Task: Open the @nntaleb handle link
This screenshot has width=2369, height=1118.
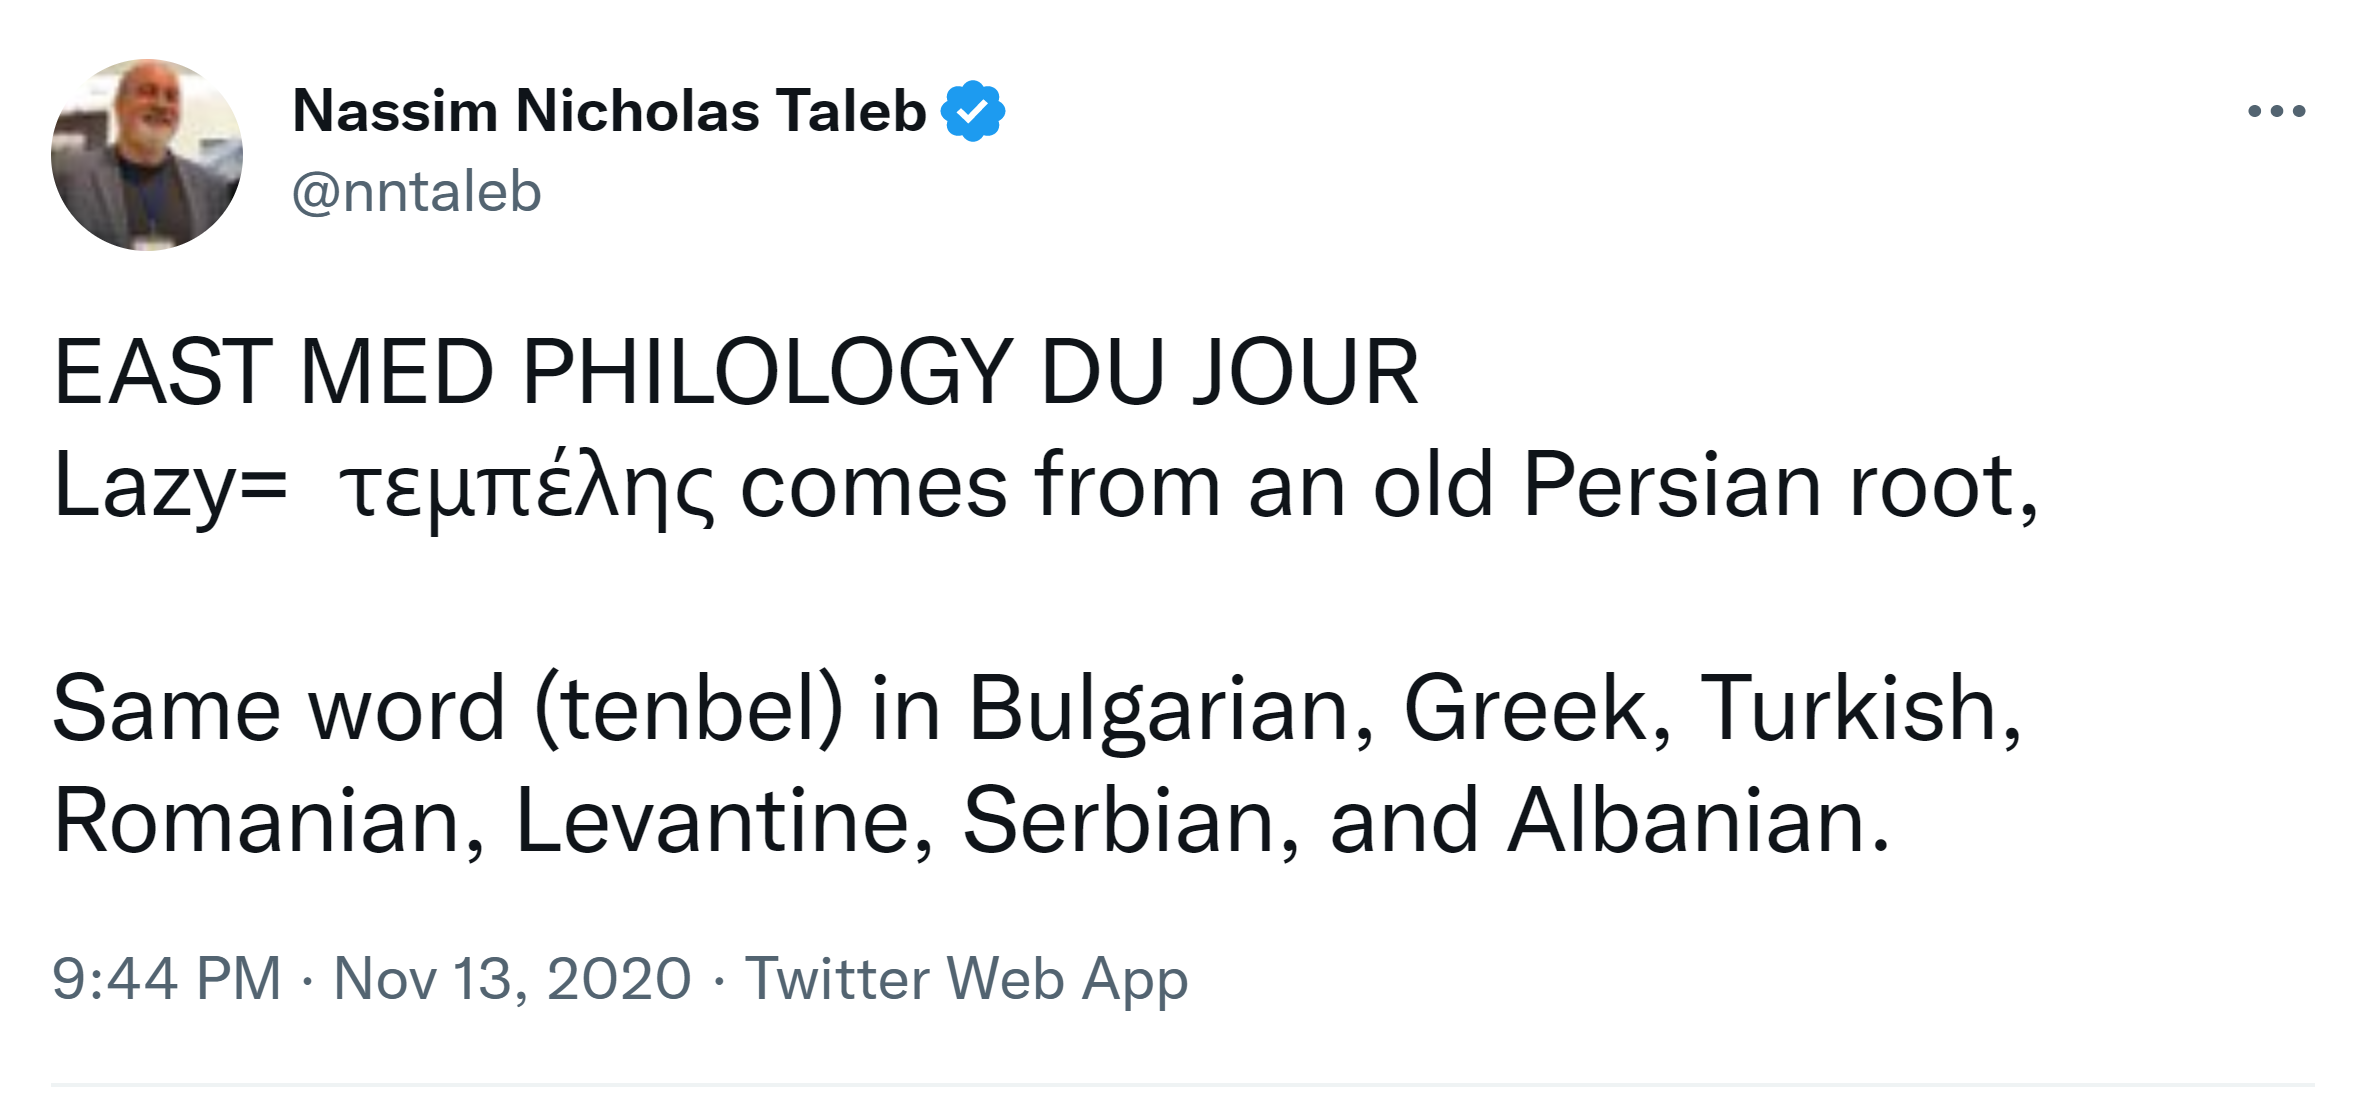Action: (x=416, y=191)
